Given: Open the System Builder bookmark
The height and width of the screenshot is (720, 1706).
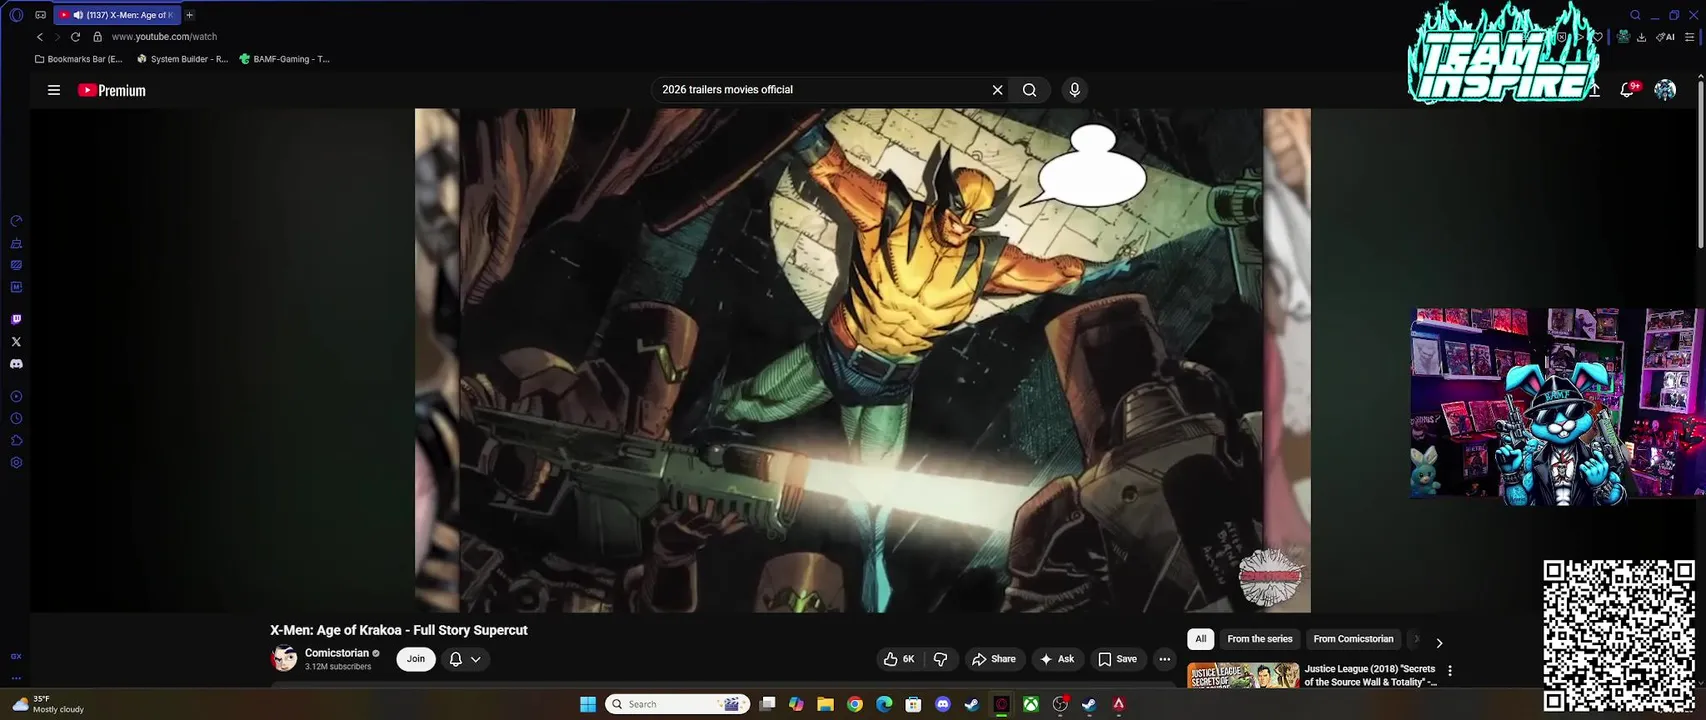Looking at the screenshot, I should coord(182,59).
